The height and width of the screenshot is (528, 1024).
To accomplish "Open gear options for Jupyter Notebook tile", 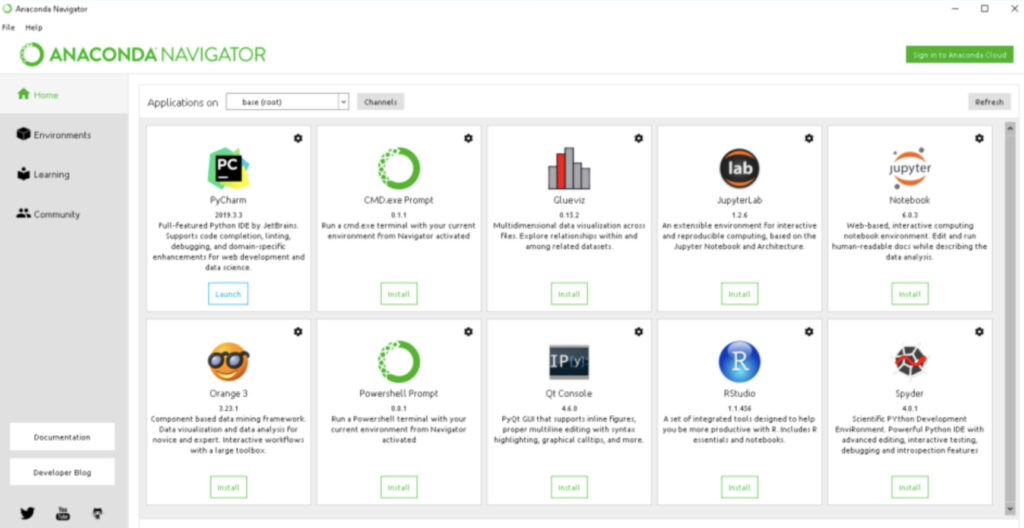I will [979, 138].
